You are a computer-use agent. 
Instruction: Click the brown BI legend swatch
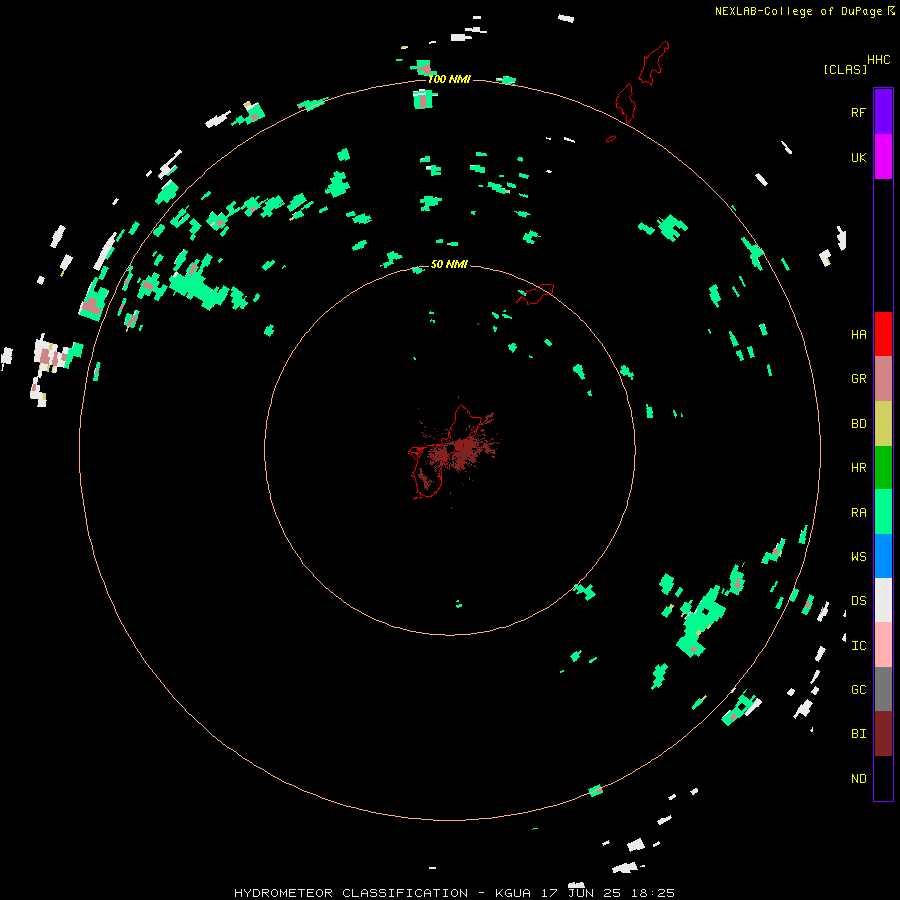pyautogui.click(x=883, y=734)
